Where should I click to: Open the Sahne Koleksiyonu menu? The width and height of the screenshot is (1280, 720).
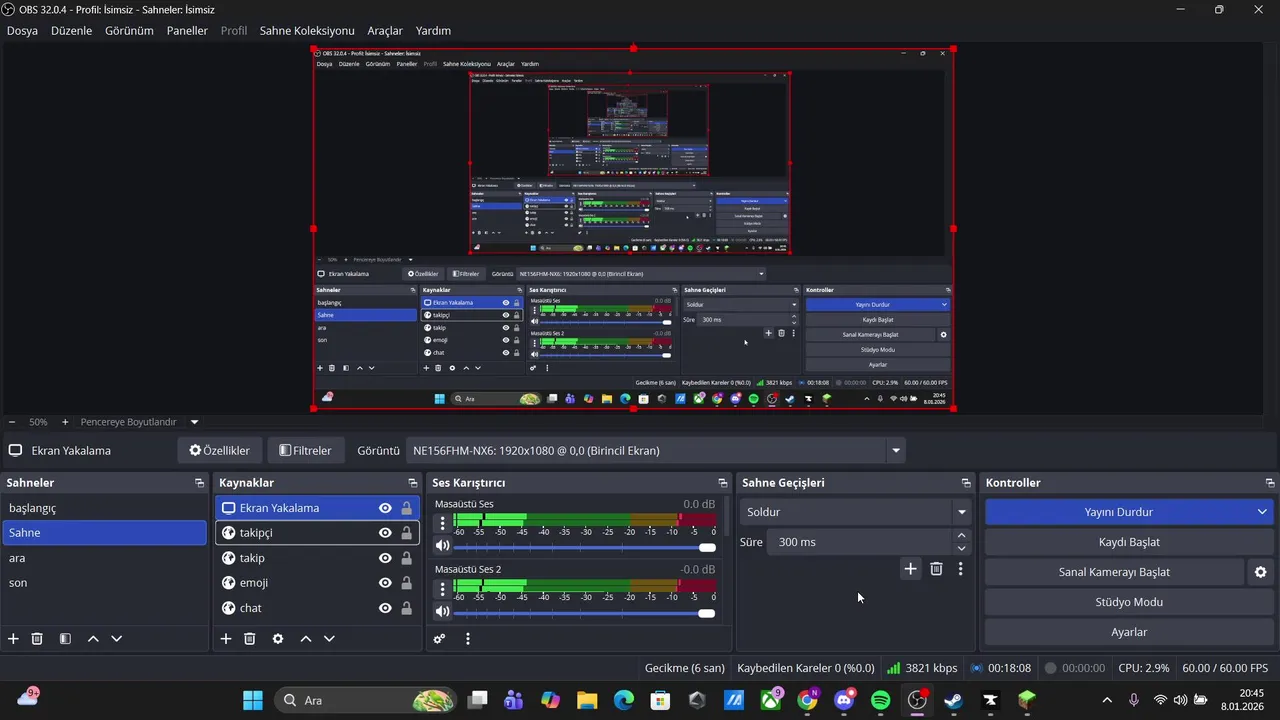click(x=307, y=31)
